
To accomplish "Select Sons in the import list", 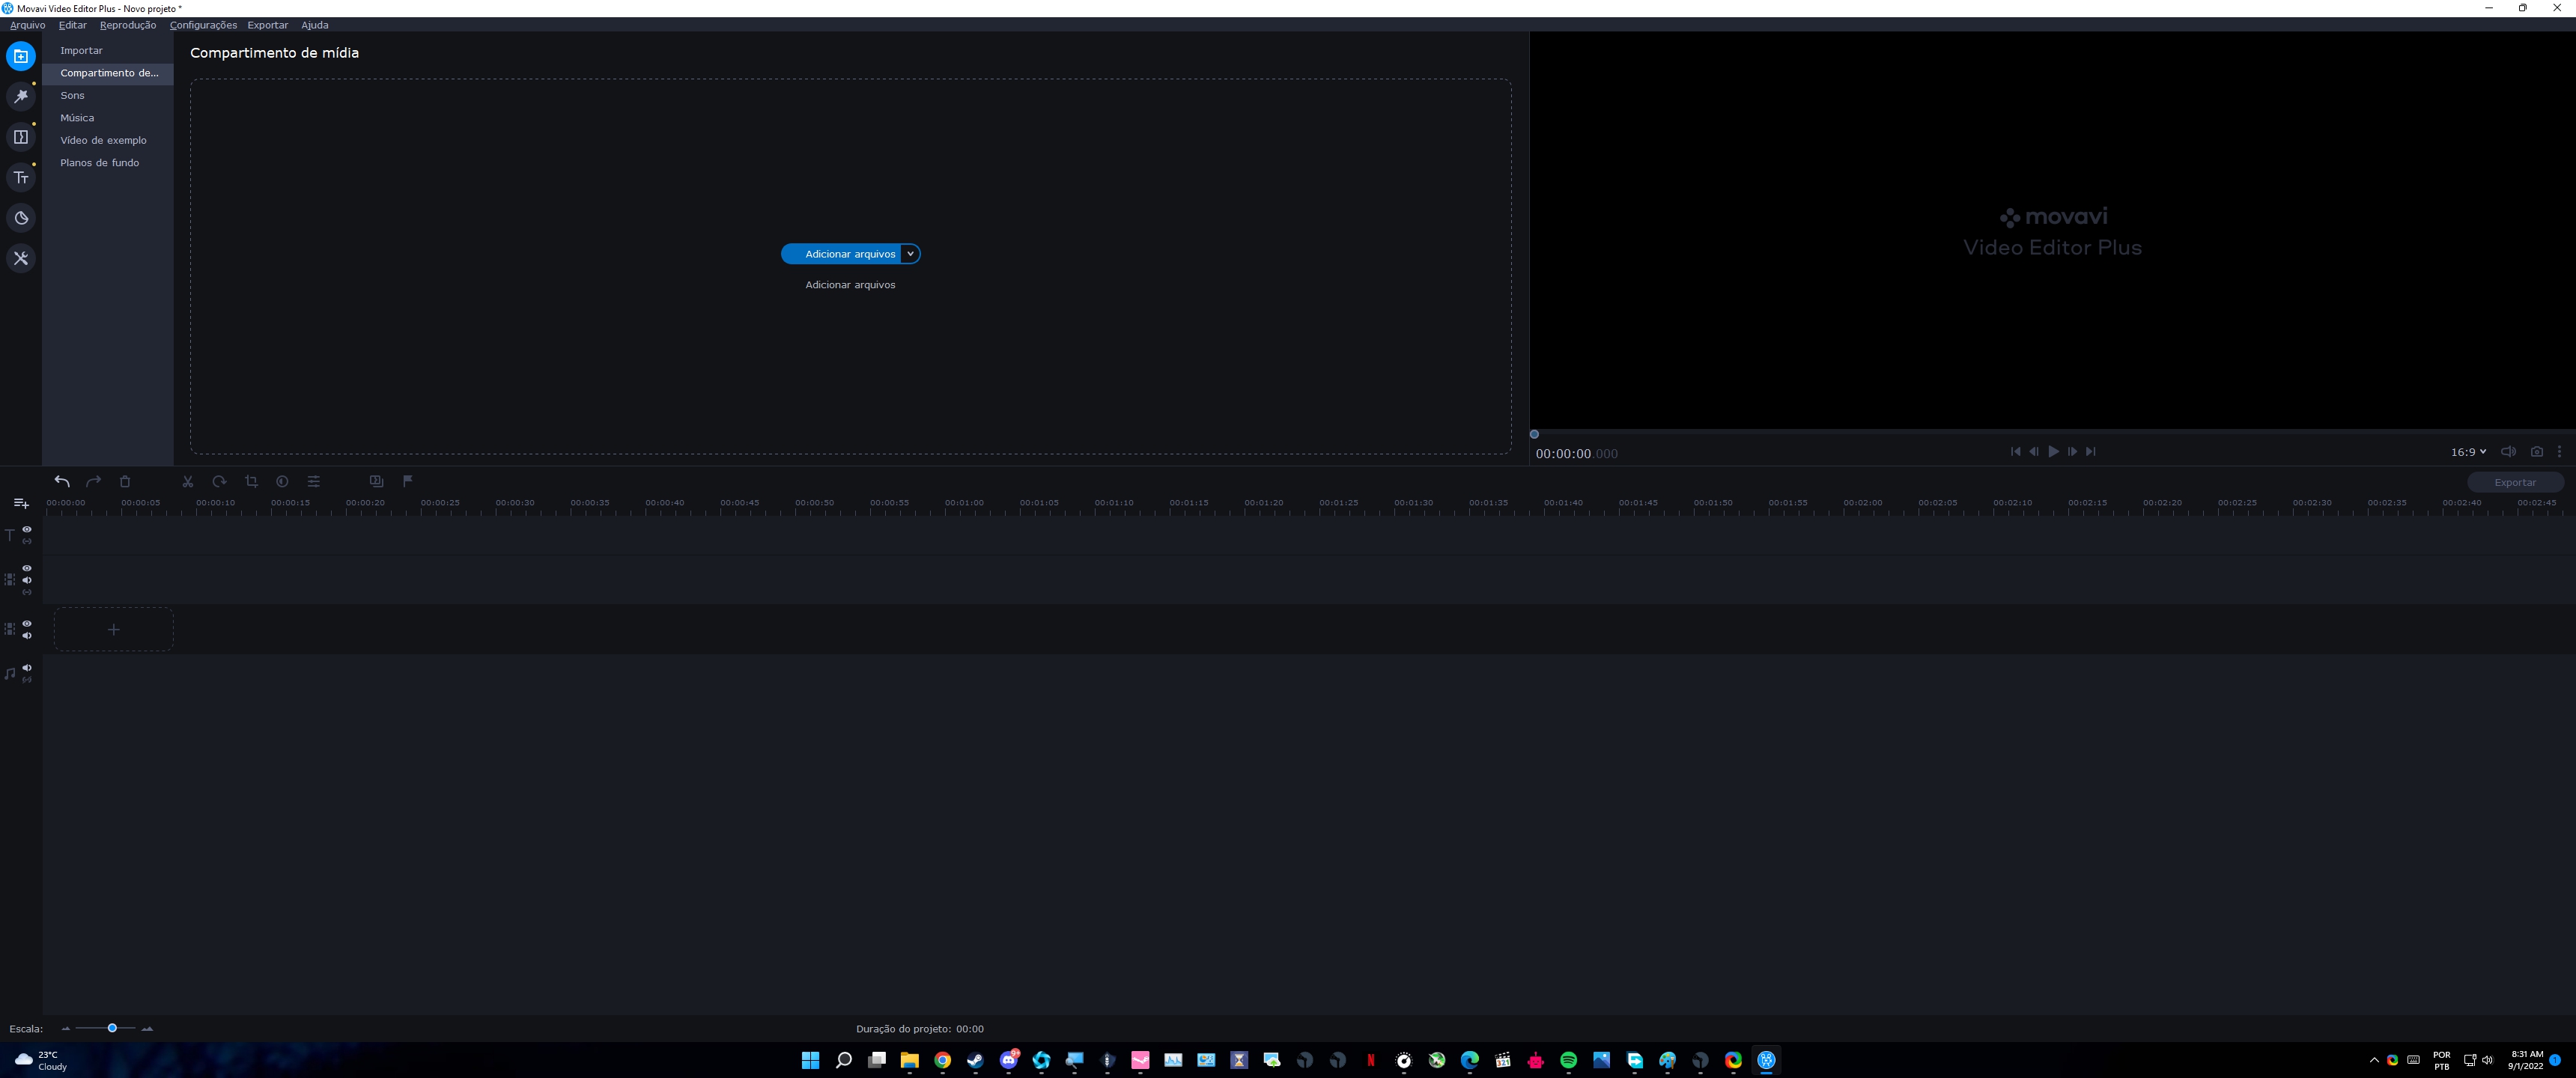I will click(x=72, y=96).
